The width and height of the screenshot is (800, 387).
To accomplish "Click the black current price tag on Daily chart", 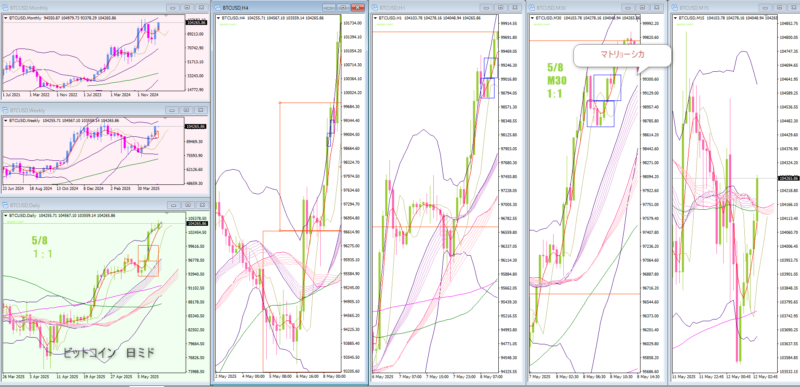I will click(196, 223).
